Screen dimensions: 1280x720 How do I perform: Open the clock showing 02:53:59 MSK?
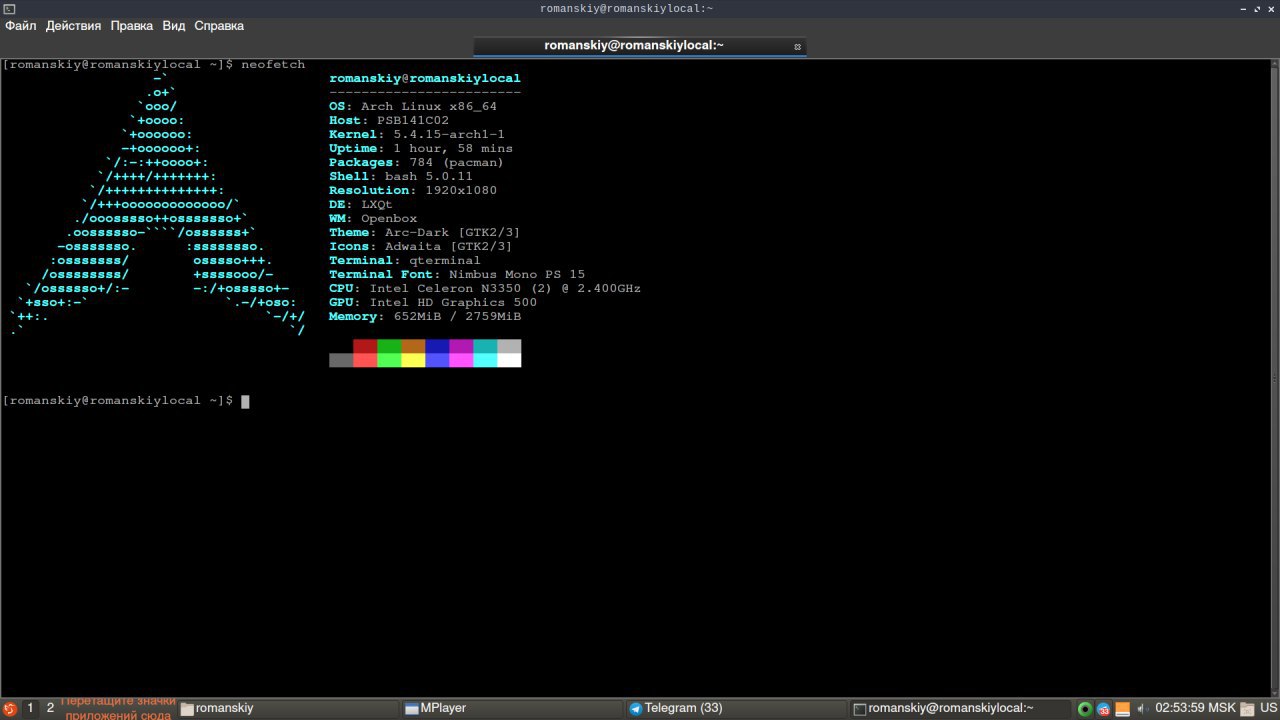[1195, 708]
